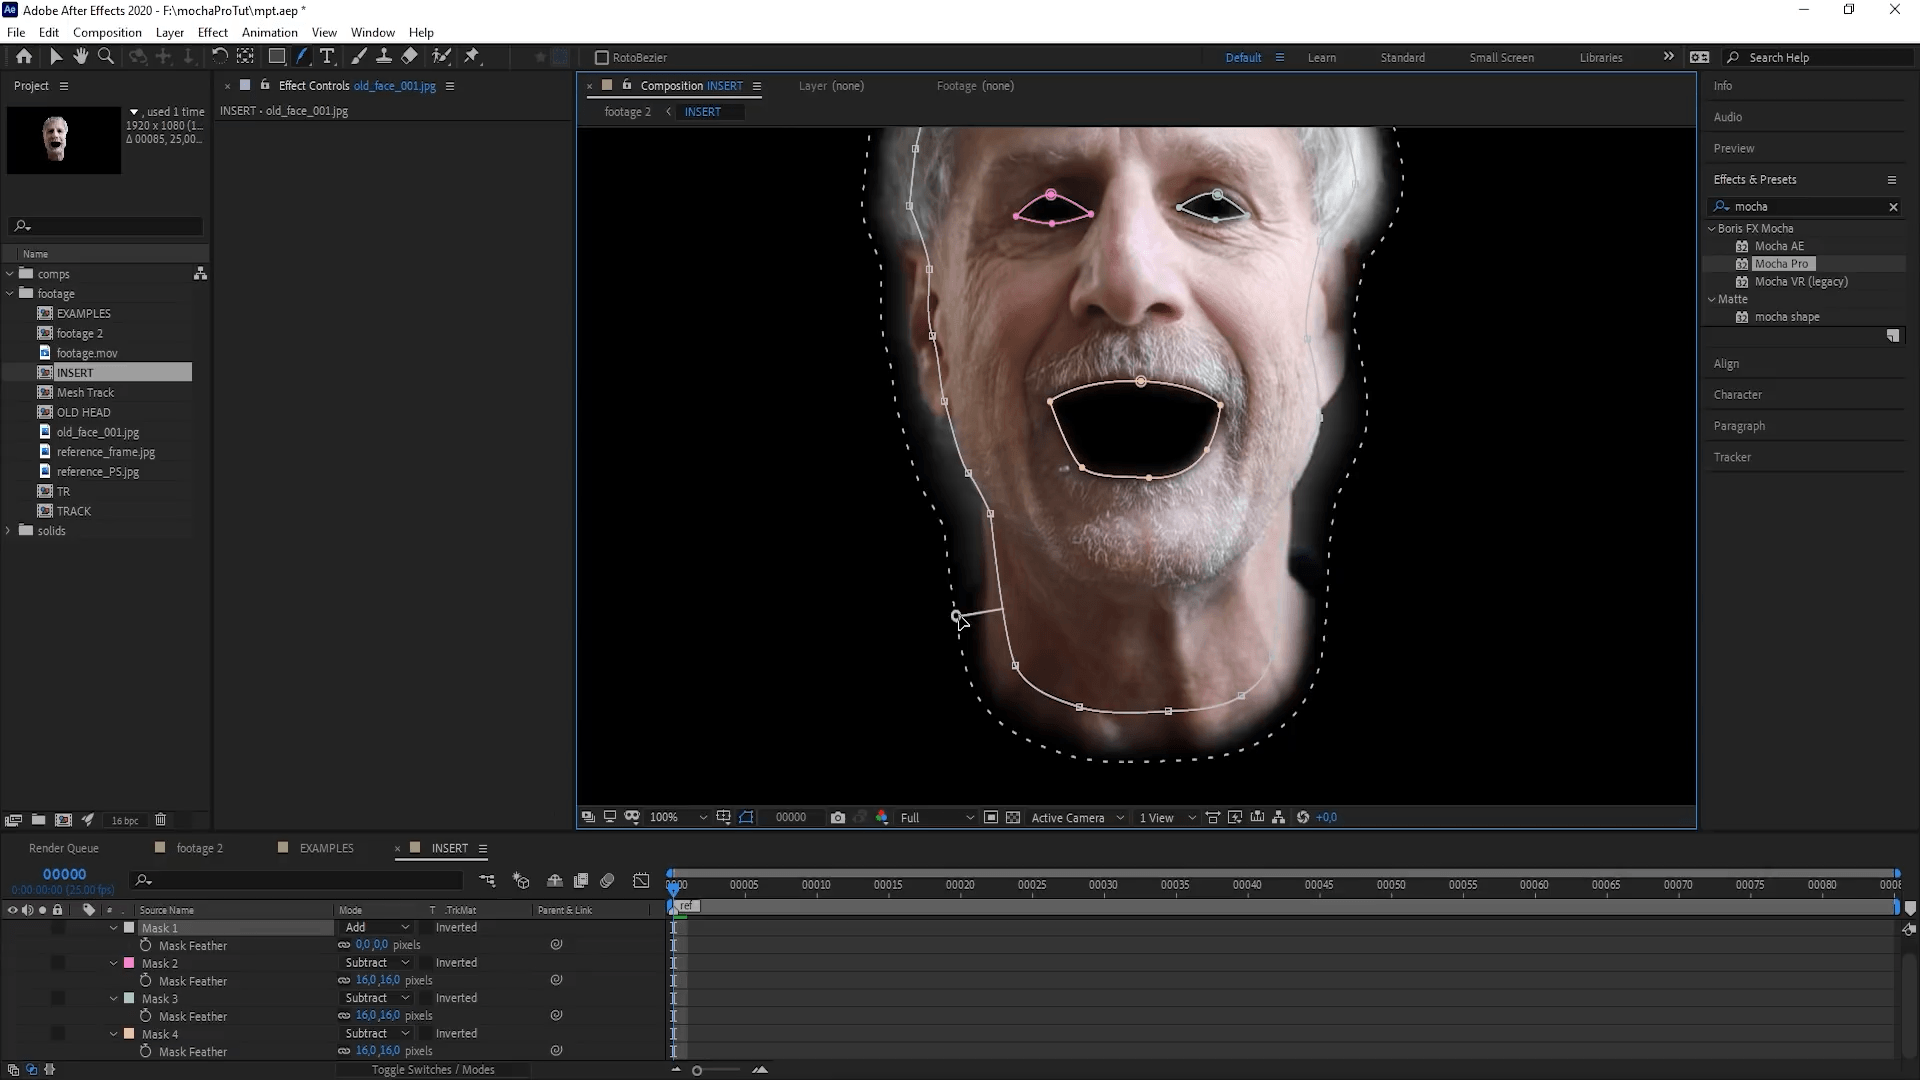Viewport: 1920px width, 1080px height.
Task: Toggle the transparency grid icon in viewer
Action: (1013, 817)
